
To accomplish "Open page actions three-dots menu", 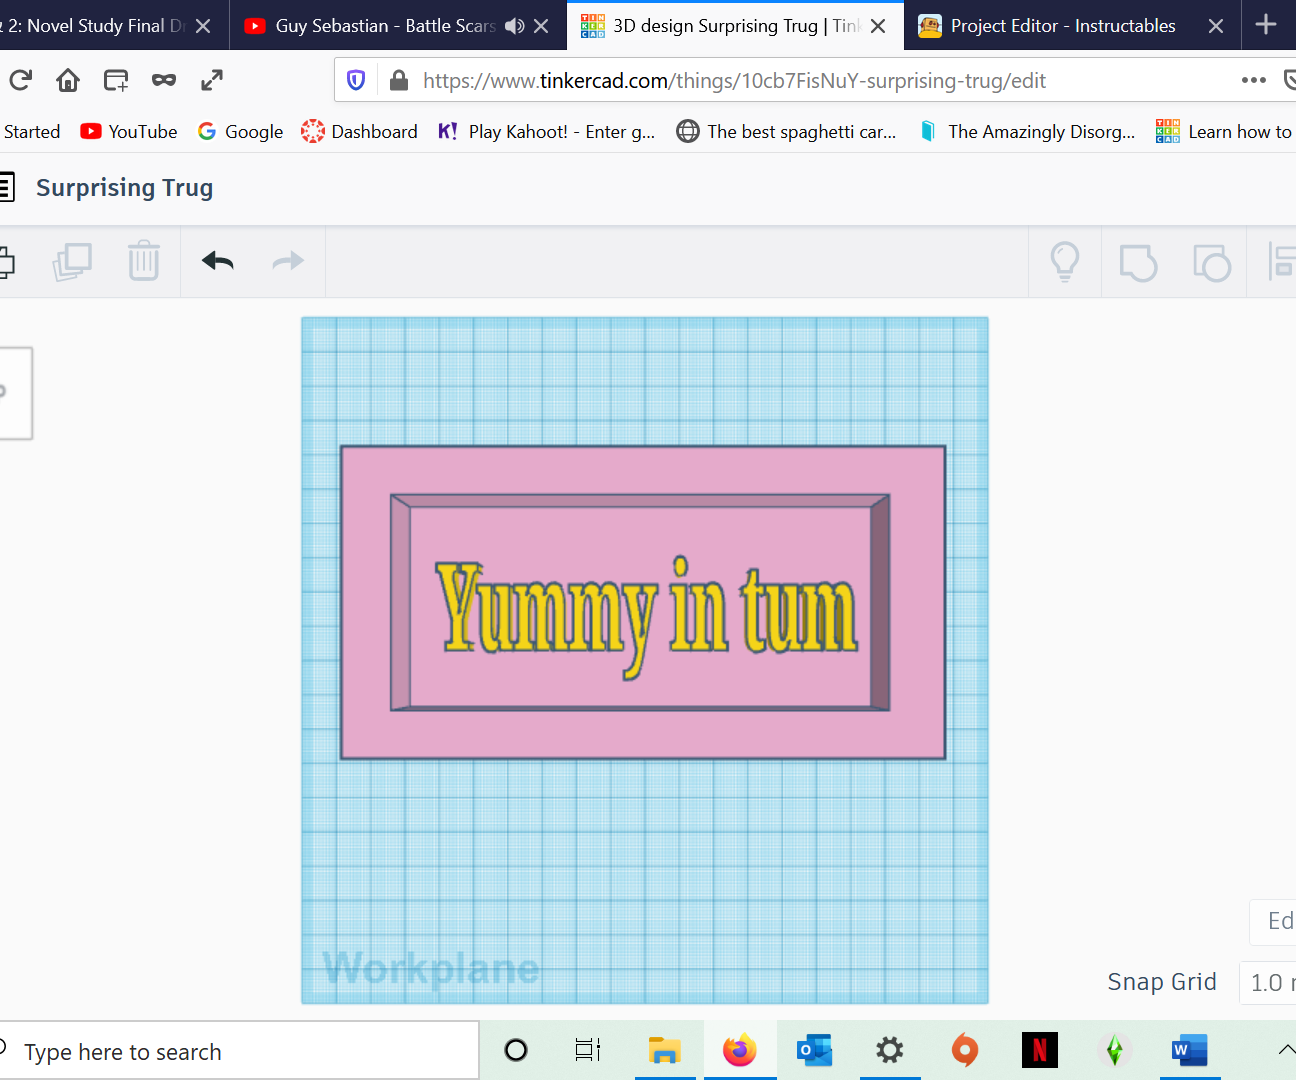I will point(1254,80).
